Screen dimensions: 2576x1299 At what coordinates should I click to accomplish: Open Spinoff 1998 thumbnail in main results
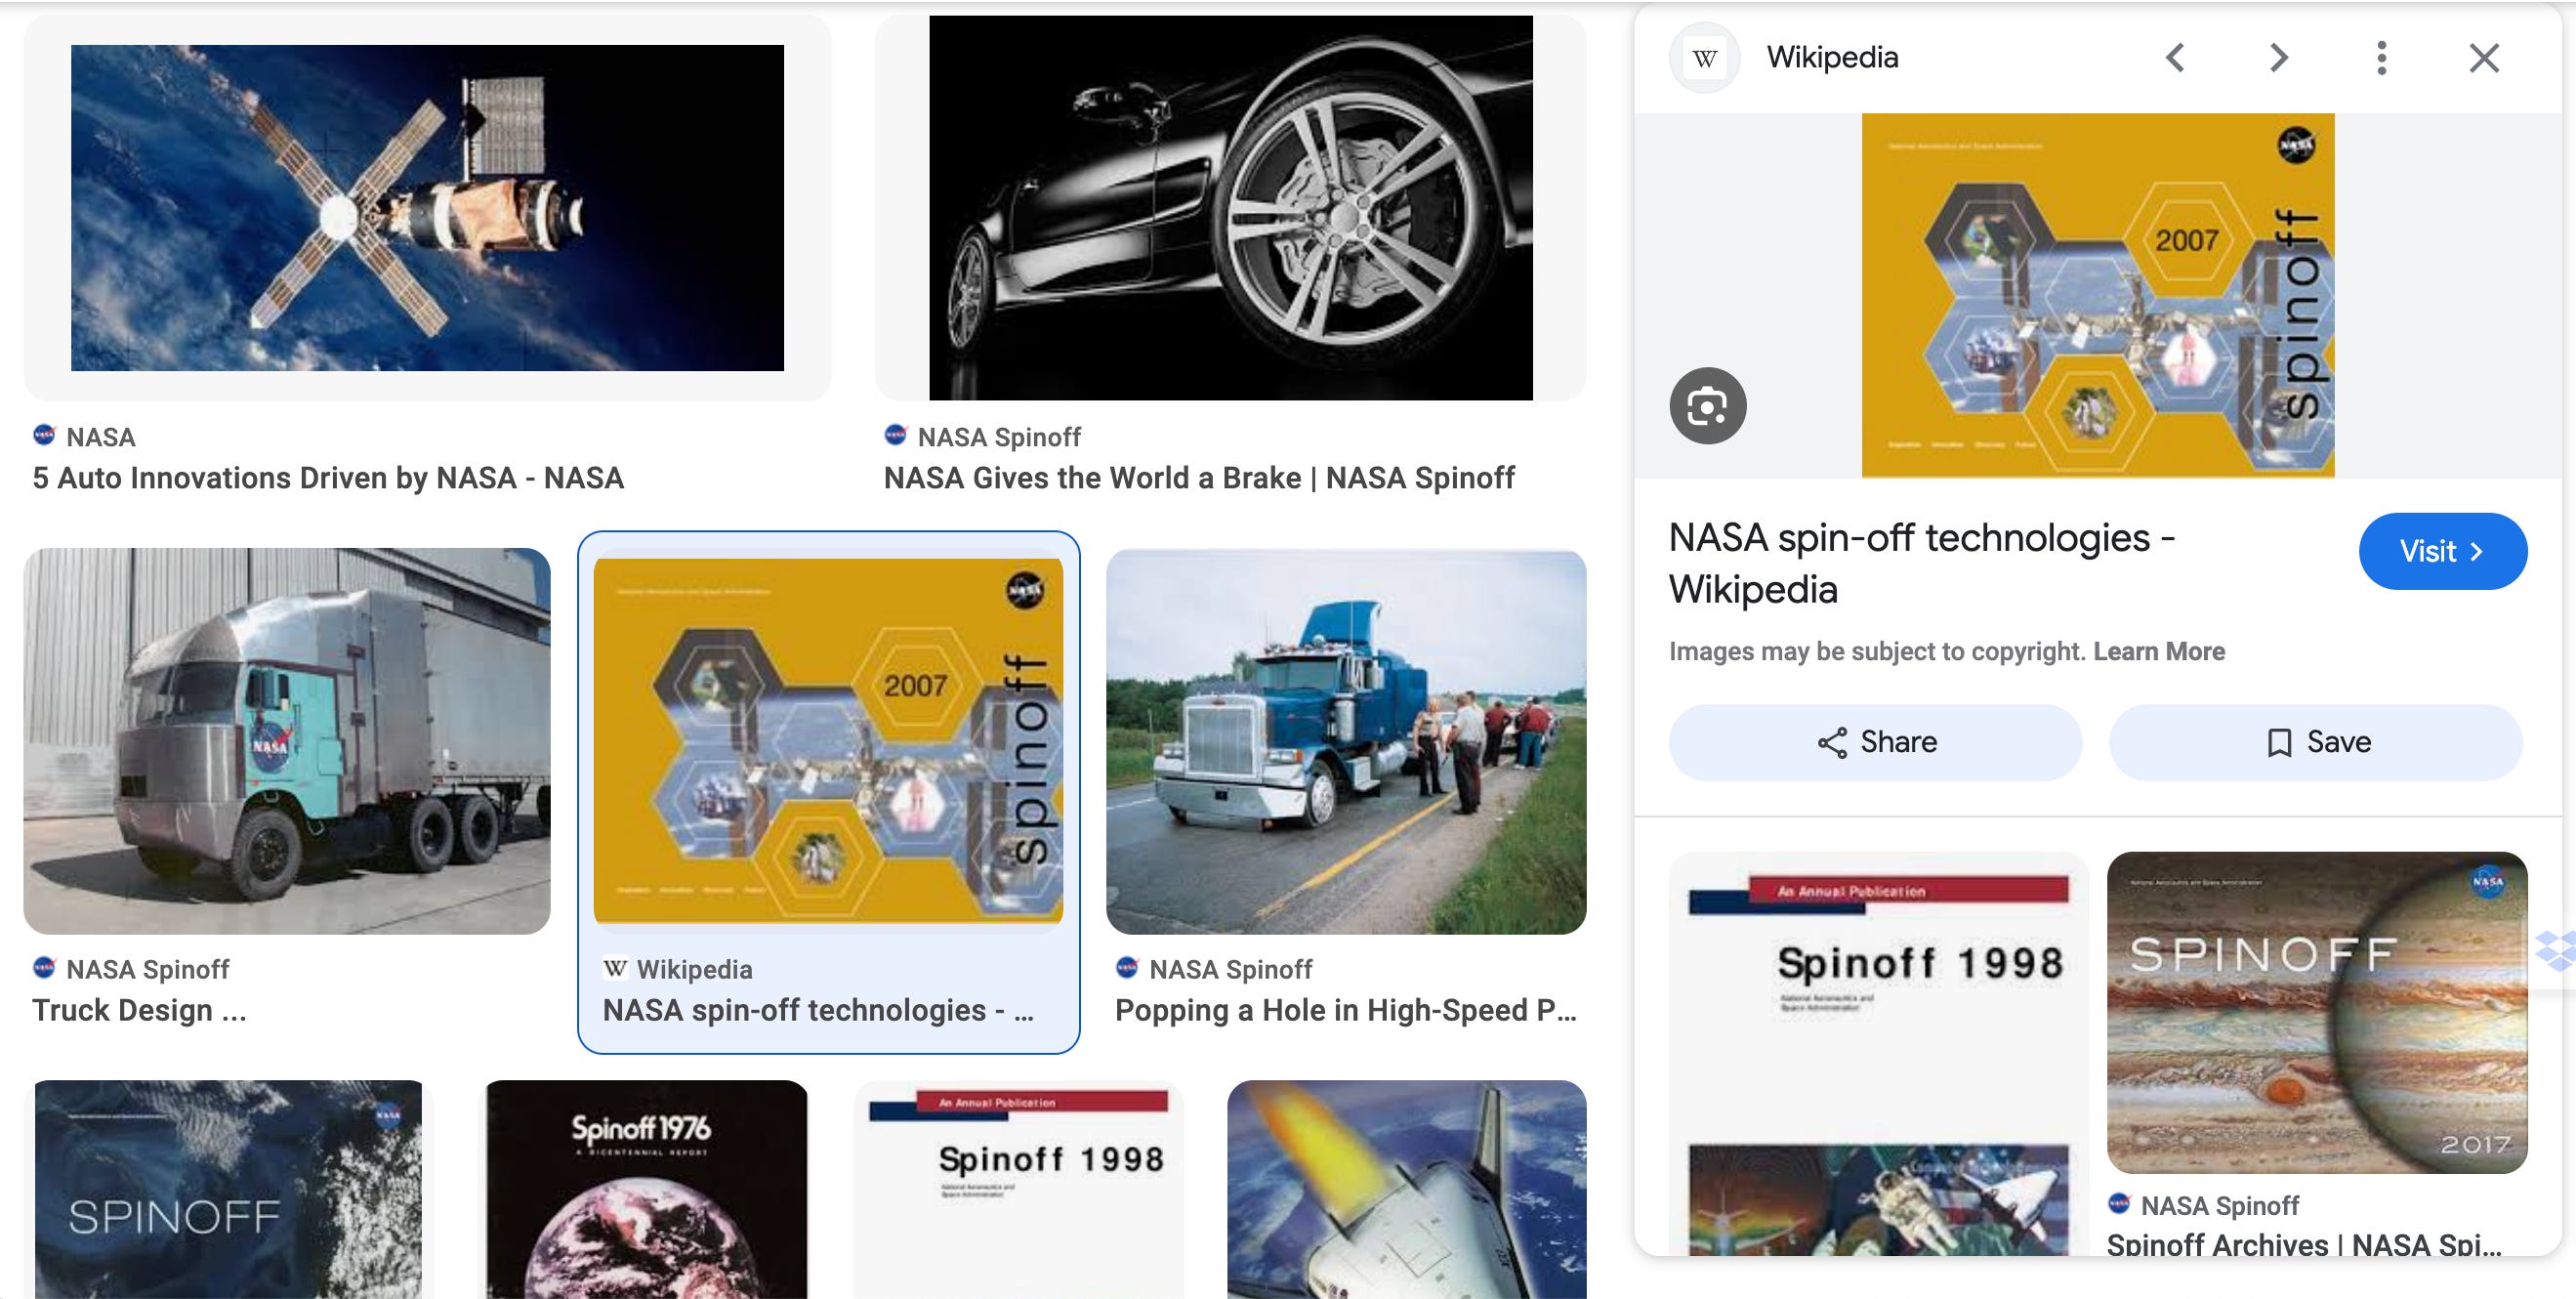1018,1189
